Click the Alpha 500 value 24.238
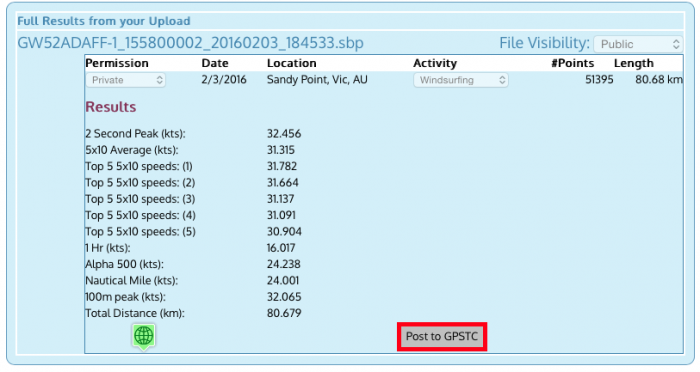 coord(283,264)
